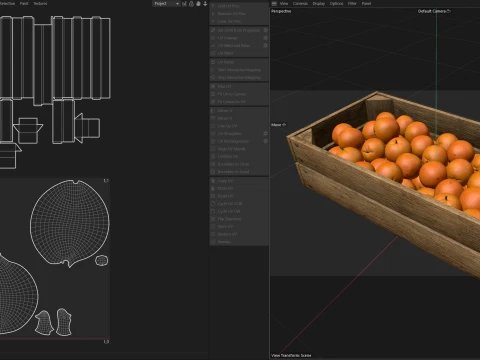Choose Cycle UV CCW
The height and width of the screenshot is (360, 480).
click(239, 203)
